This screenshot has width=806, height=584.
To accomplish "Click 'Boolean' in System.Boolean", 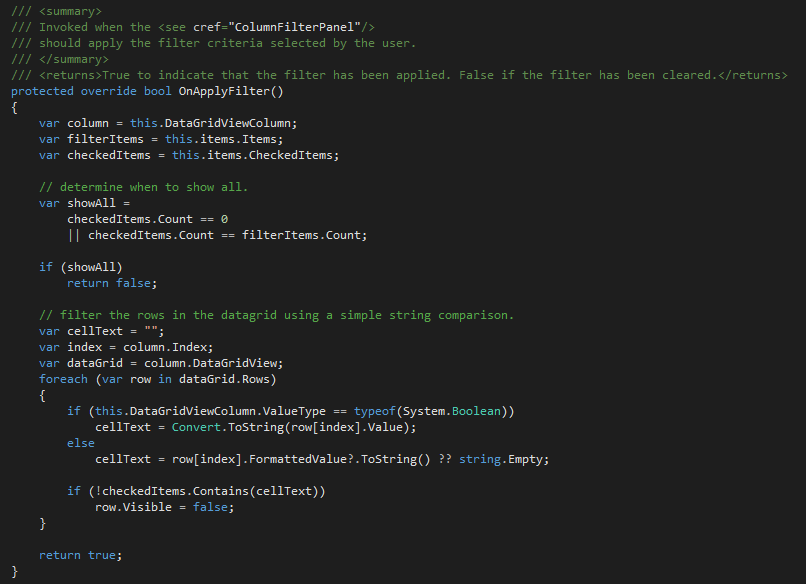I will [476, 411].
